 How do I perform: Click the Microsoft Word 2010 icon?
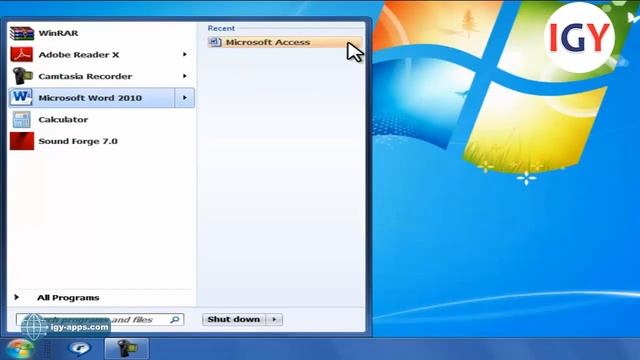point(21,98)
